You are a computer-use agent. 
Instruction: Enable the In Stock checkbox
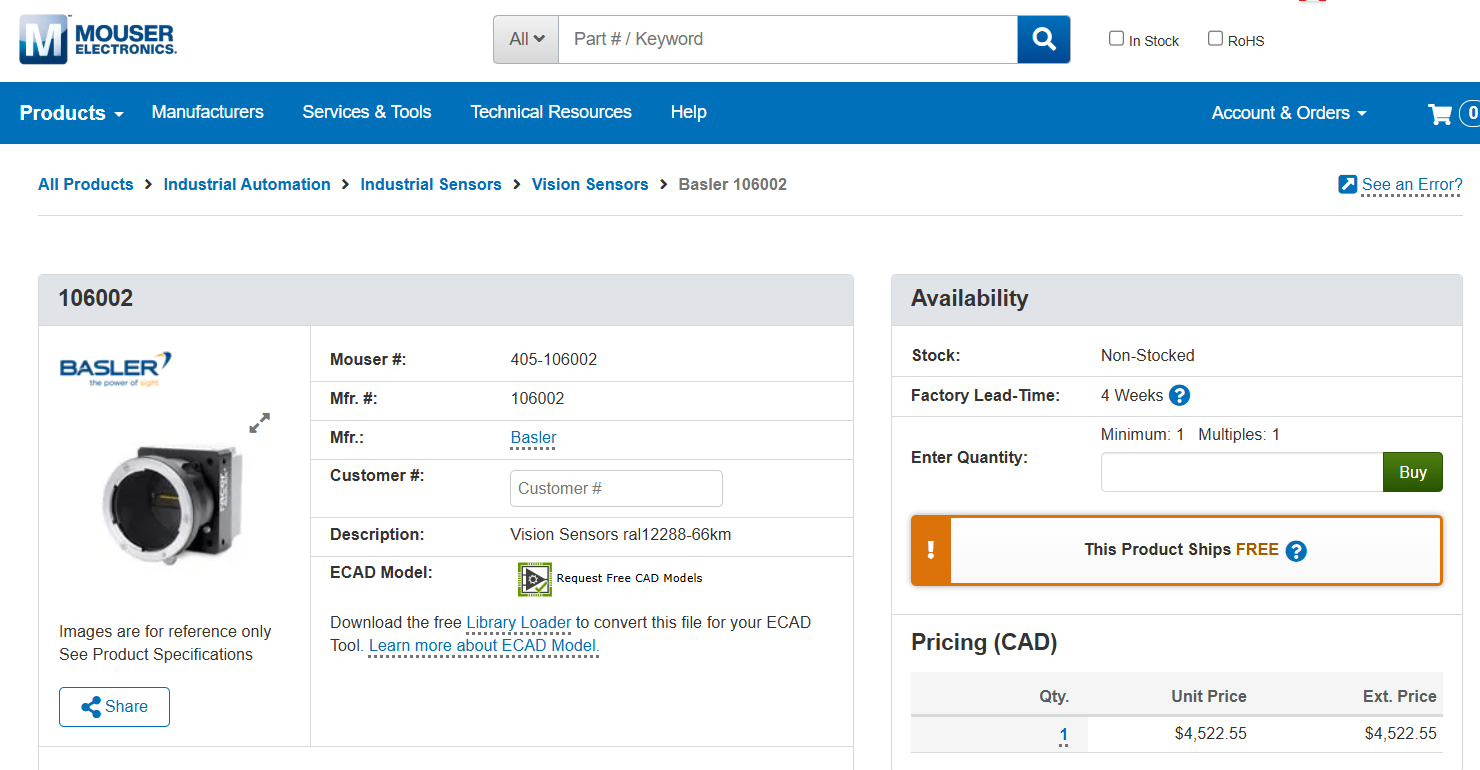1117,39
